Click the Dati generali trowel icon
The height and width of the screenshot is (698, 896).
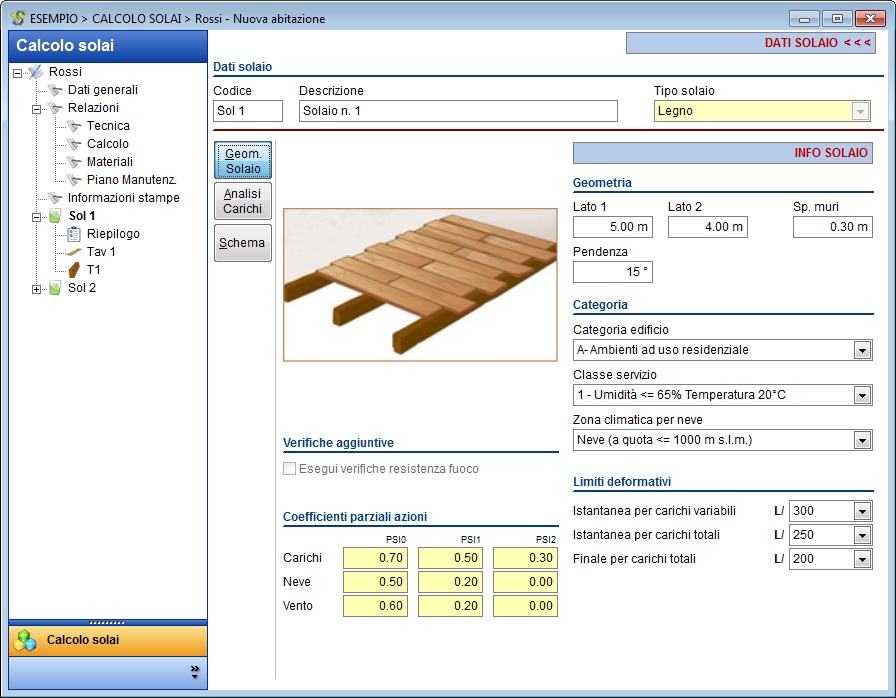pyautogui.click(x=55, y=90)
